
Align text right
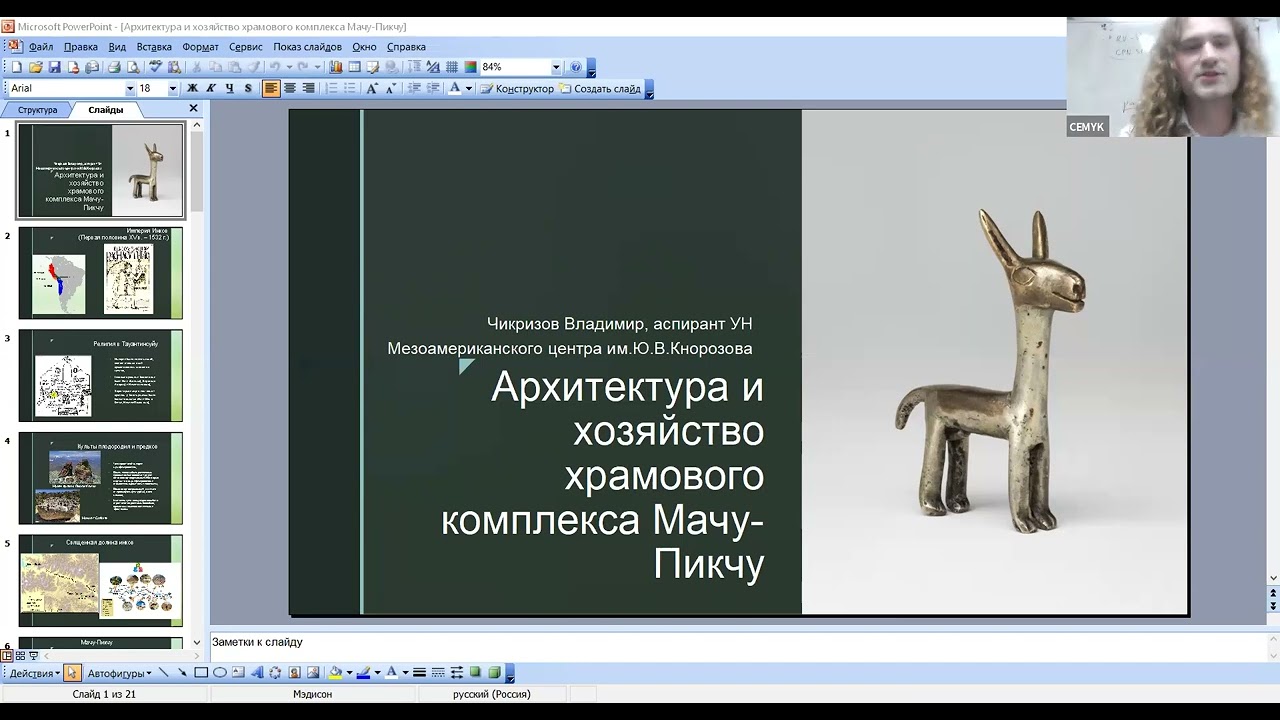tap(308, 88)
